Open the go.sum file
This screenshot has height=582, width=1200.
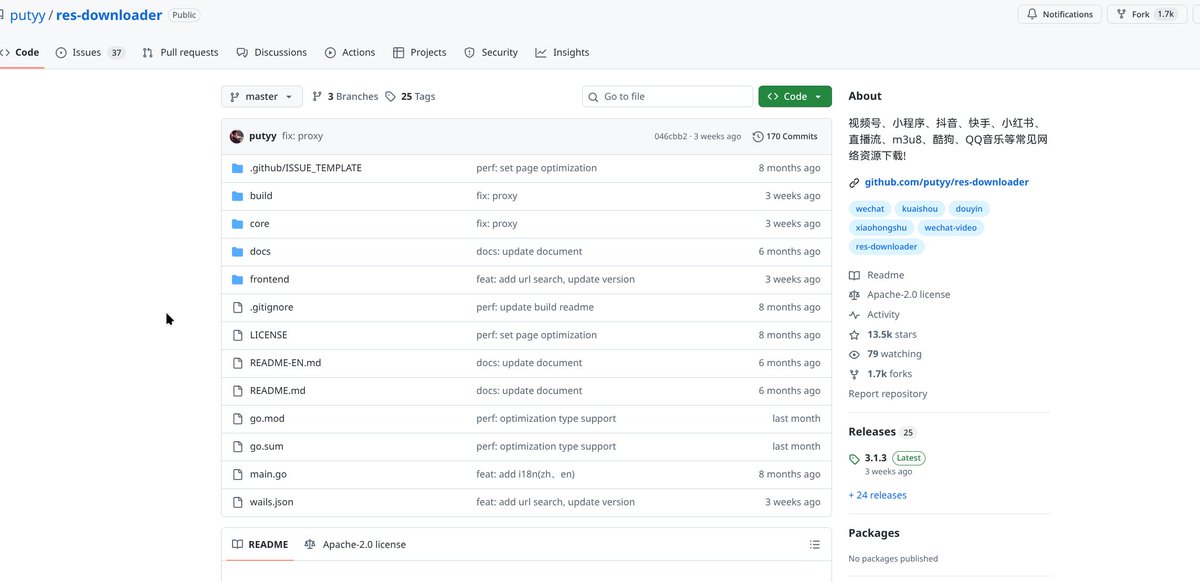coord(267,447)
